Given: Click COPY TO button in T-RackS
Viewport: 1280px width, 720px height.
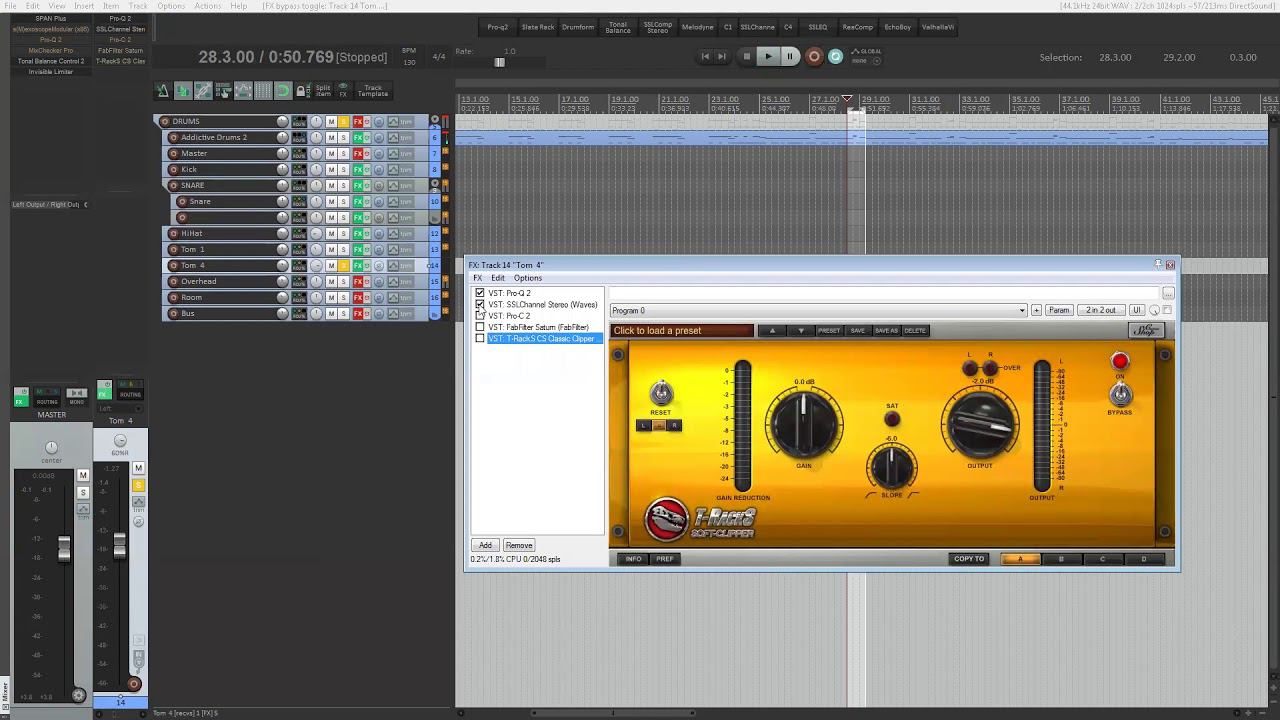Looking at the screenshot, I should [969, 559].
